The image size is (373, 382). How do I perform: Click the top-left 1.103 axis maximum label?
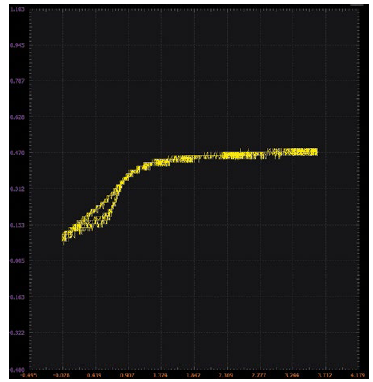point(16,9)
